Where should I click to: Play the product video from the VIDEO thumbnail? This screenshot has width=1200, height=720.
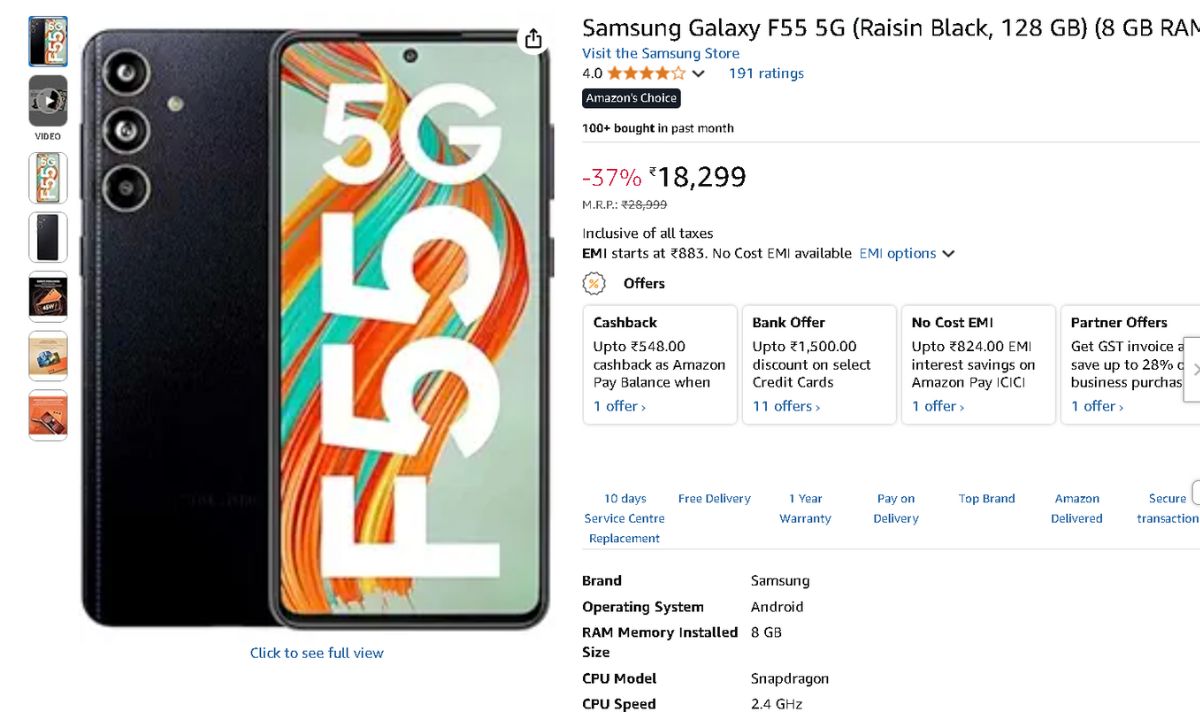48,101
